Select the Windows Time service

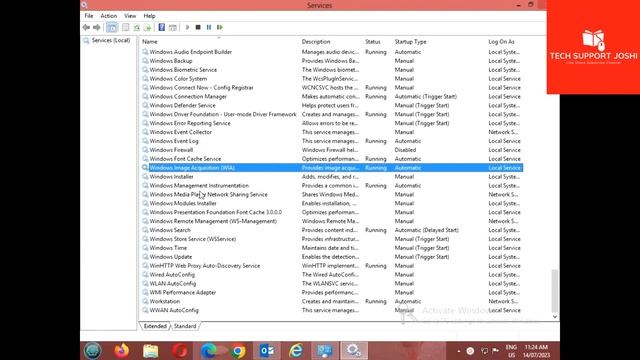[168, 248]
